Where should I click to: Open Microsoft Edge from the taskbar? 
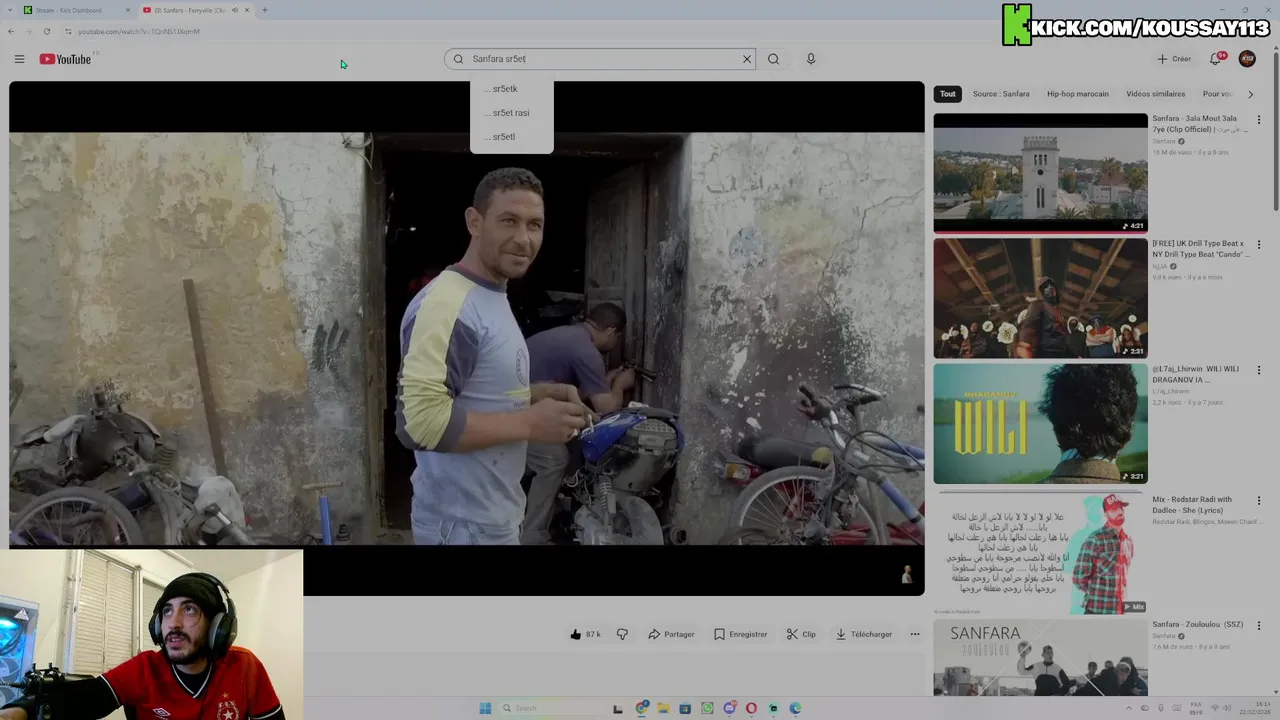795,708
